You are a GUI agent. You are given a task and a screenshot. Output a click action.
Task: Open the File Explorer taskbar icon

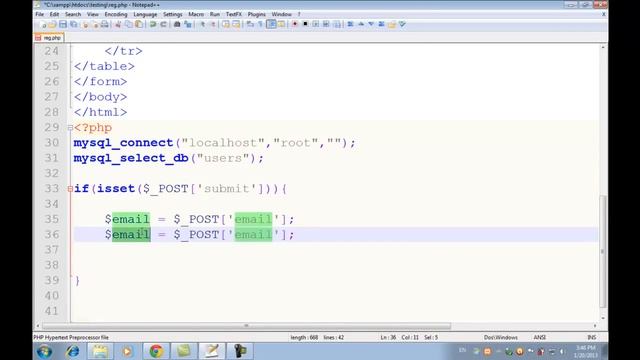(x=100, y=351)
